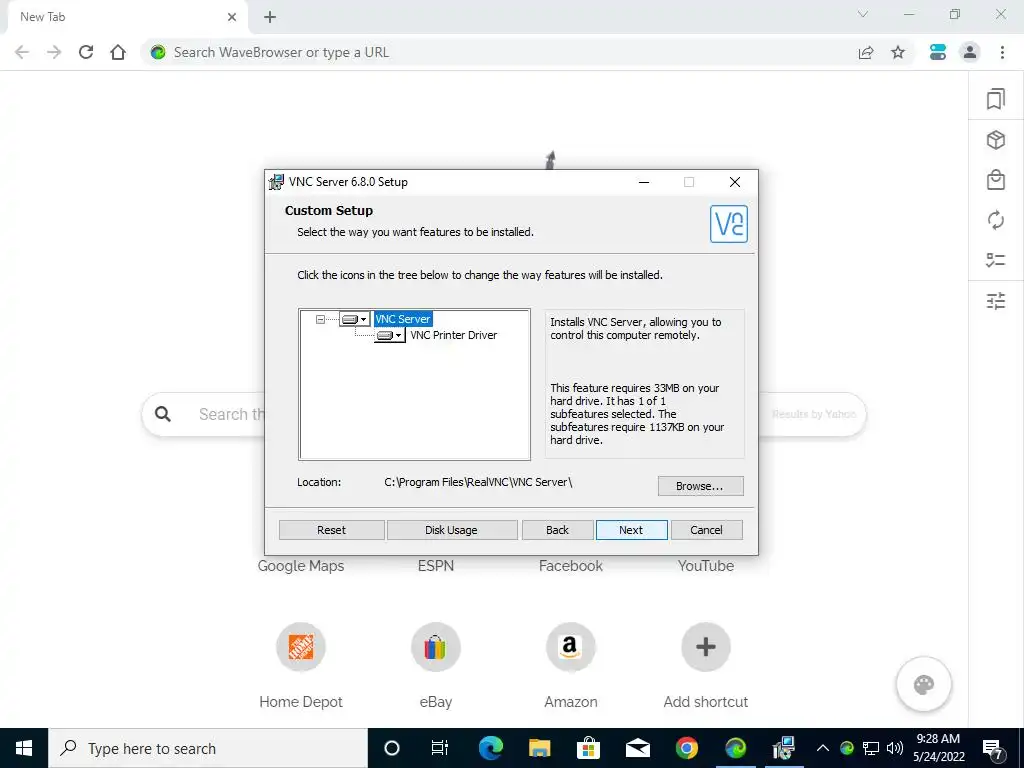Open the browser three-dot menu
1024x768 pixels.
tap(1002, 52)
